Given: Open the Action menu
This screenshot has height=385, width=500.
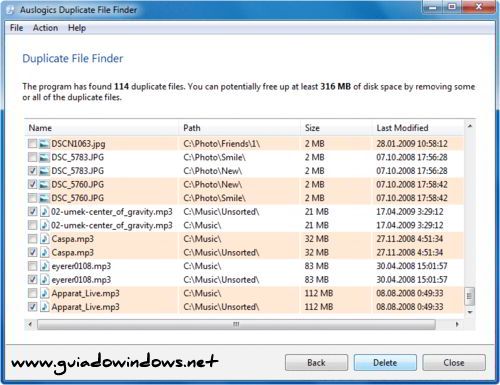Looking at the screenshot, I should 45,28.
